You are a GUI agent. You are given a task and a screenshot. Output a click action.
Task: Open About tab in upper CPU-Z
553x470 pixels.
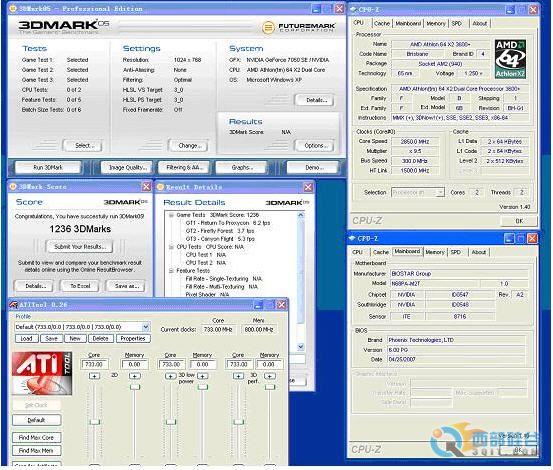tap(480, 23)
